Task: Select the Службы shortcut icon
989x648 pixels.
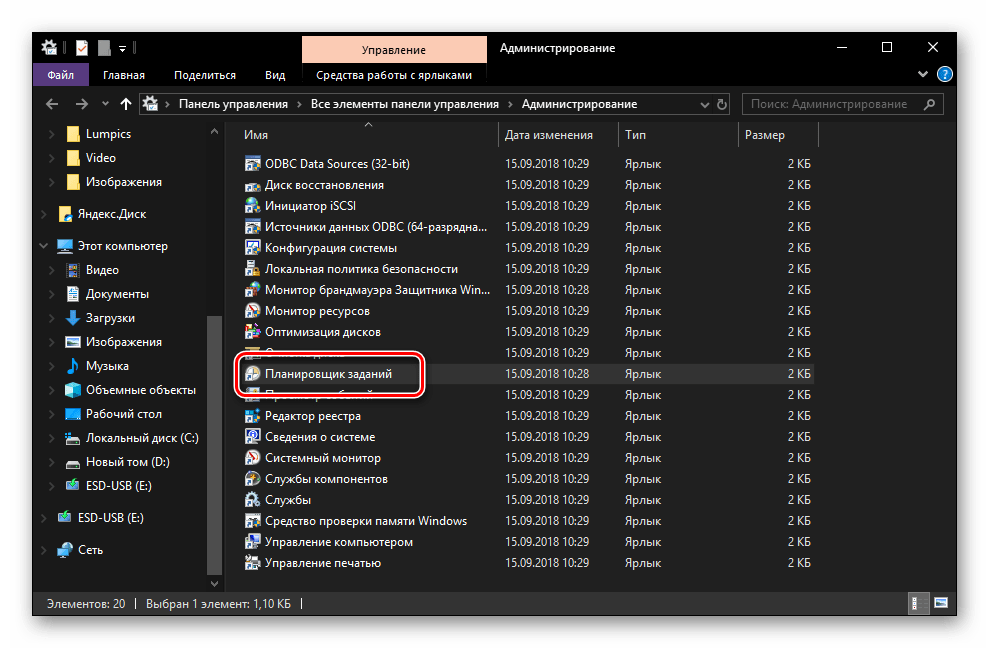Action: coord(253,499)
